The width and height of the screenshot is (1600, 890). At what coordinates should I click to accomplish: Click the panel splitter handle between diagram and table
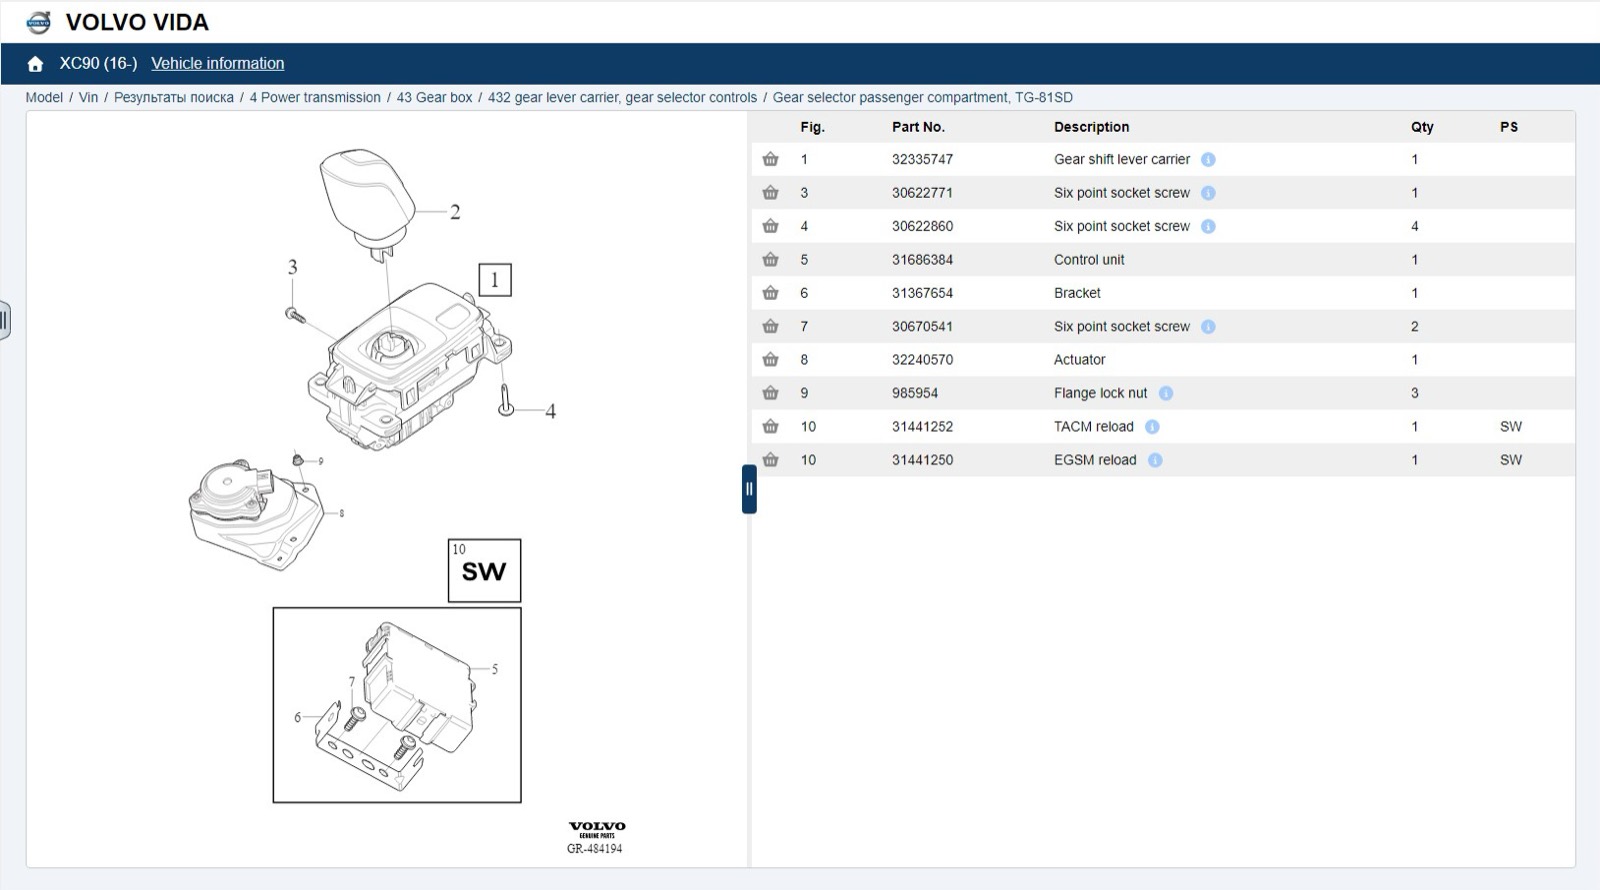coord(749,489)
